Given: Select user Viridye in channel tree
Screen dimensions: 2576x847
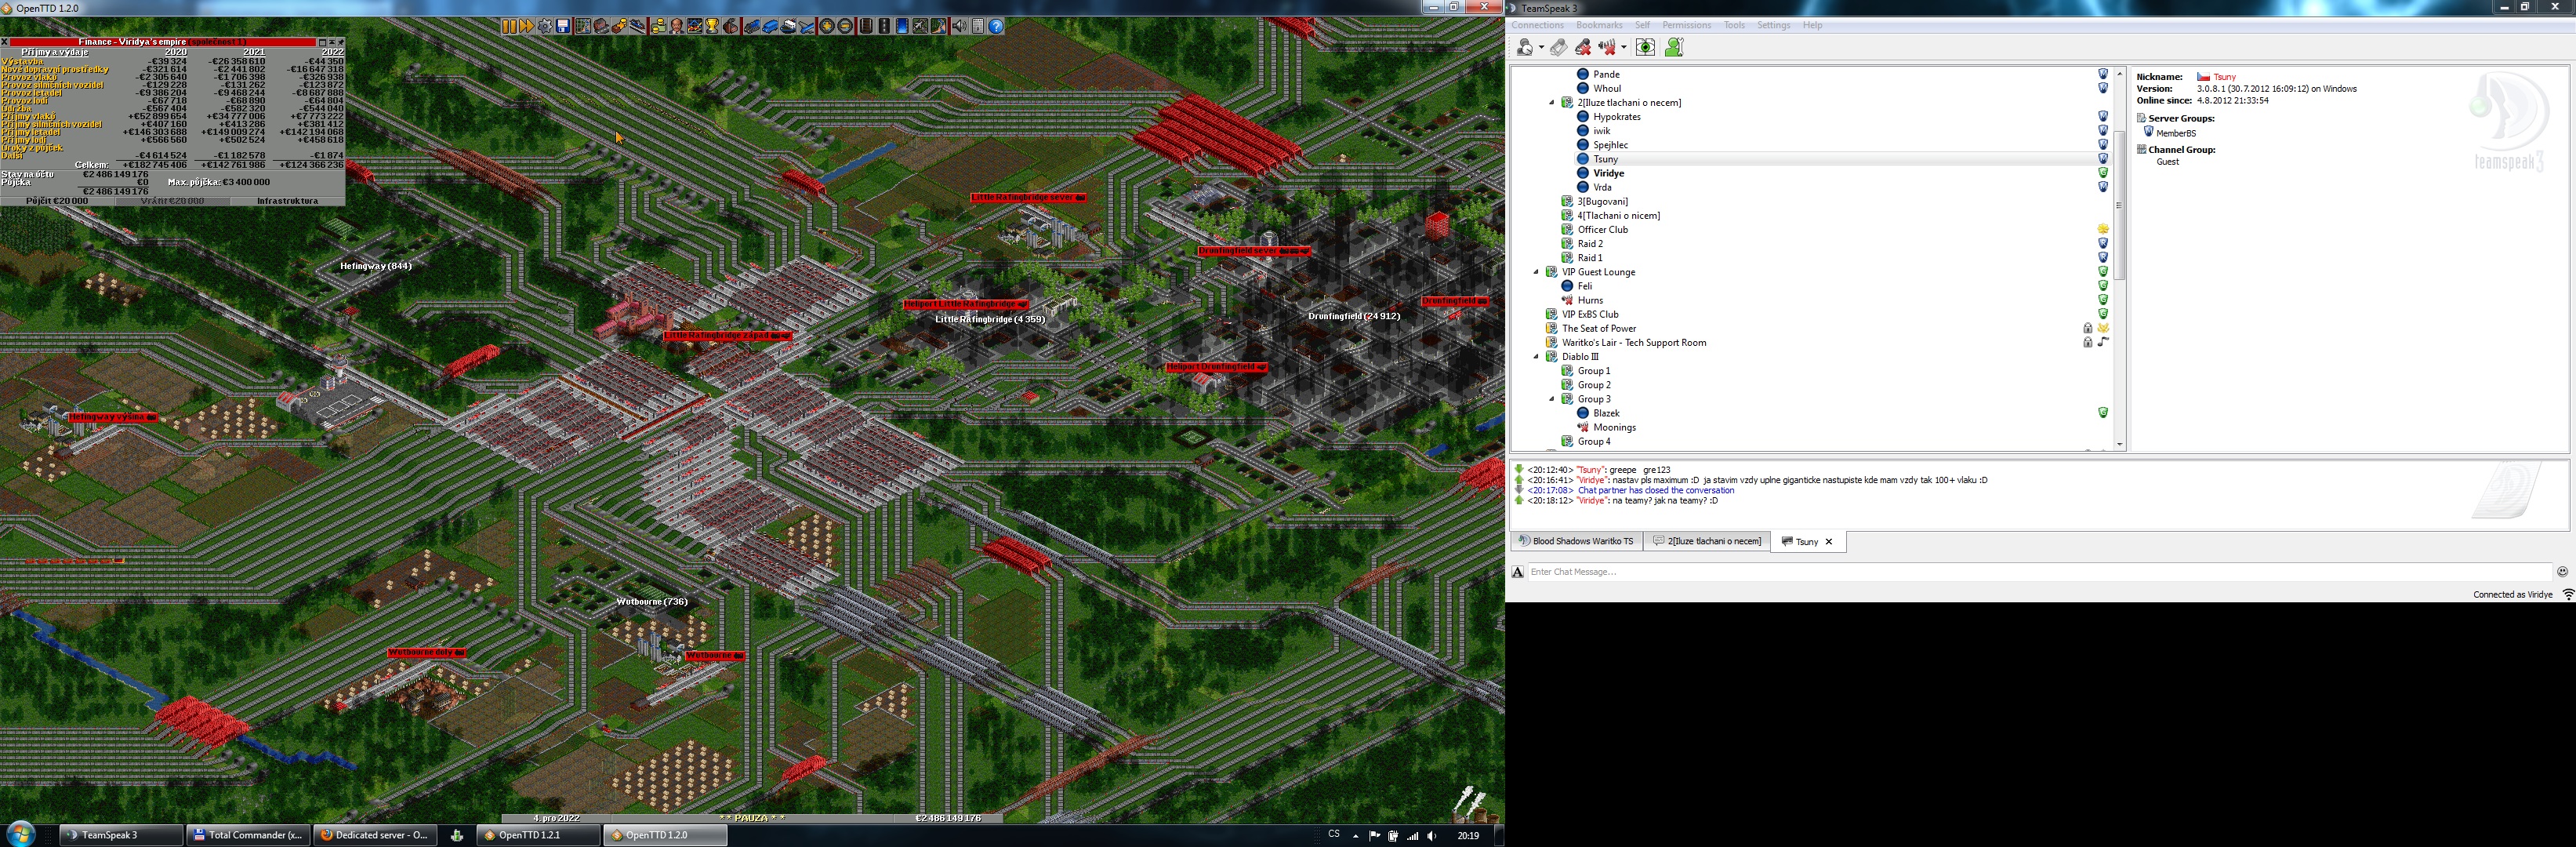Looking at the screenshot, I should (1608, 173).
